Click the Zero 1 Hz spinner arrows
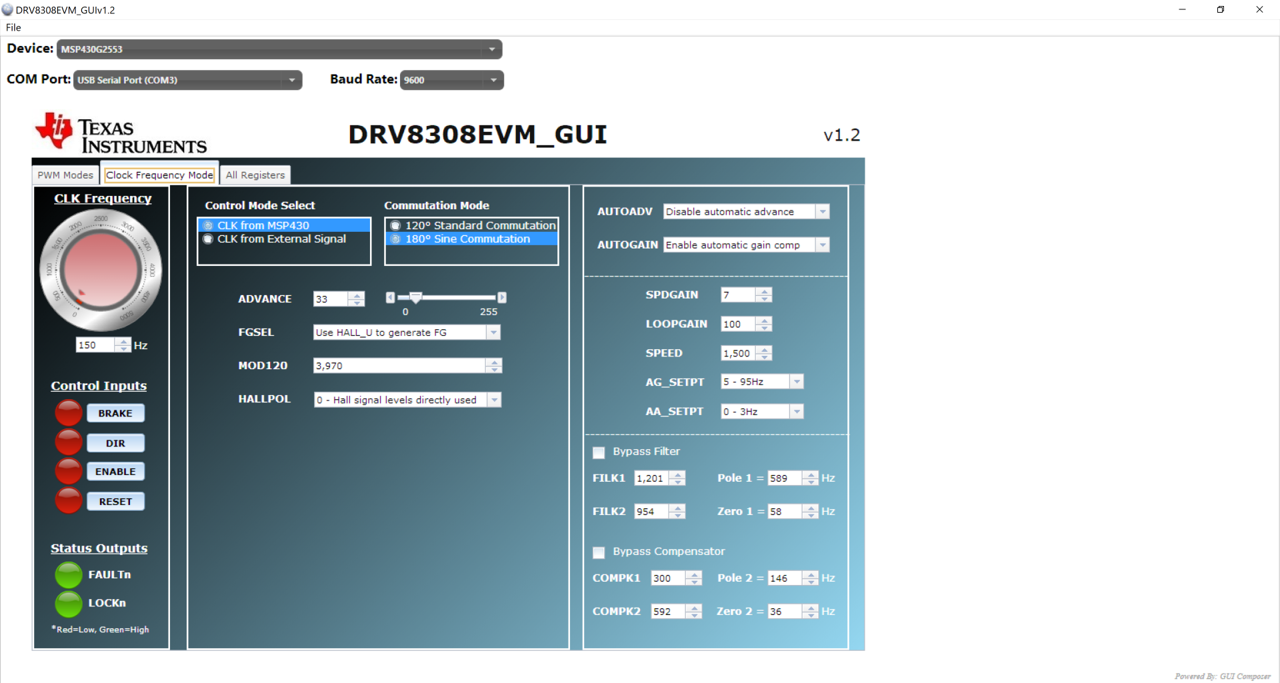Viewport: 1280px width, 683px height. click(x=810, y=511)
